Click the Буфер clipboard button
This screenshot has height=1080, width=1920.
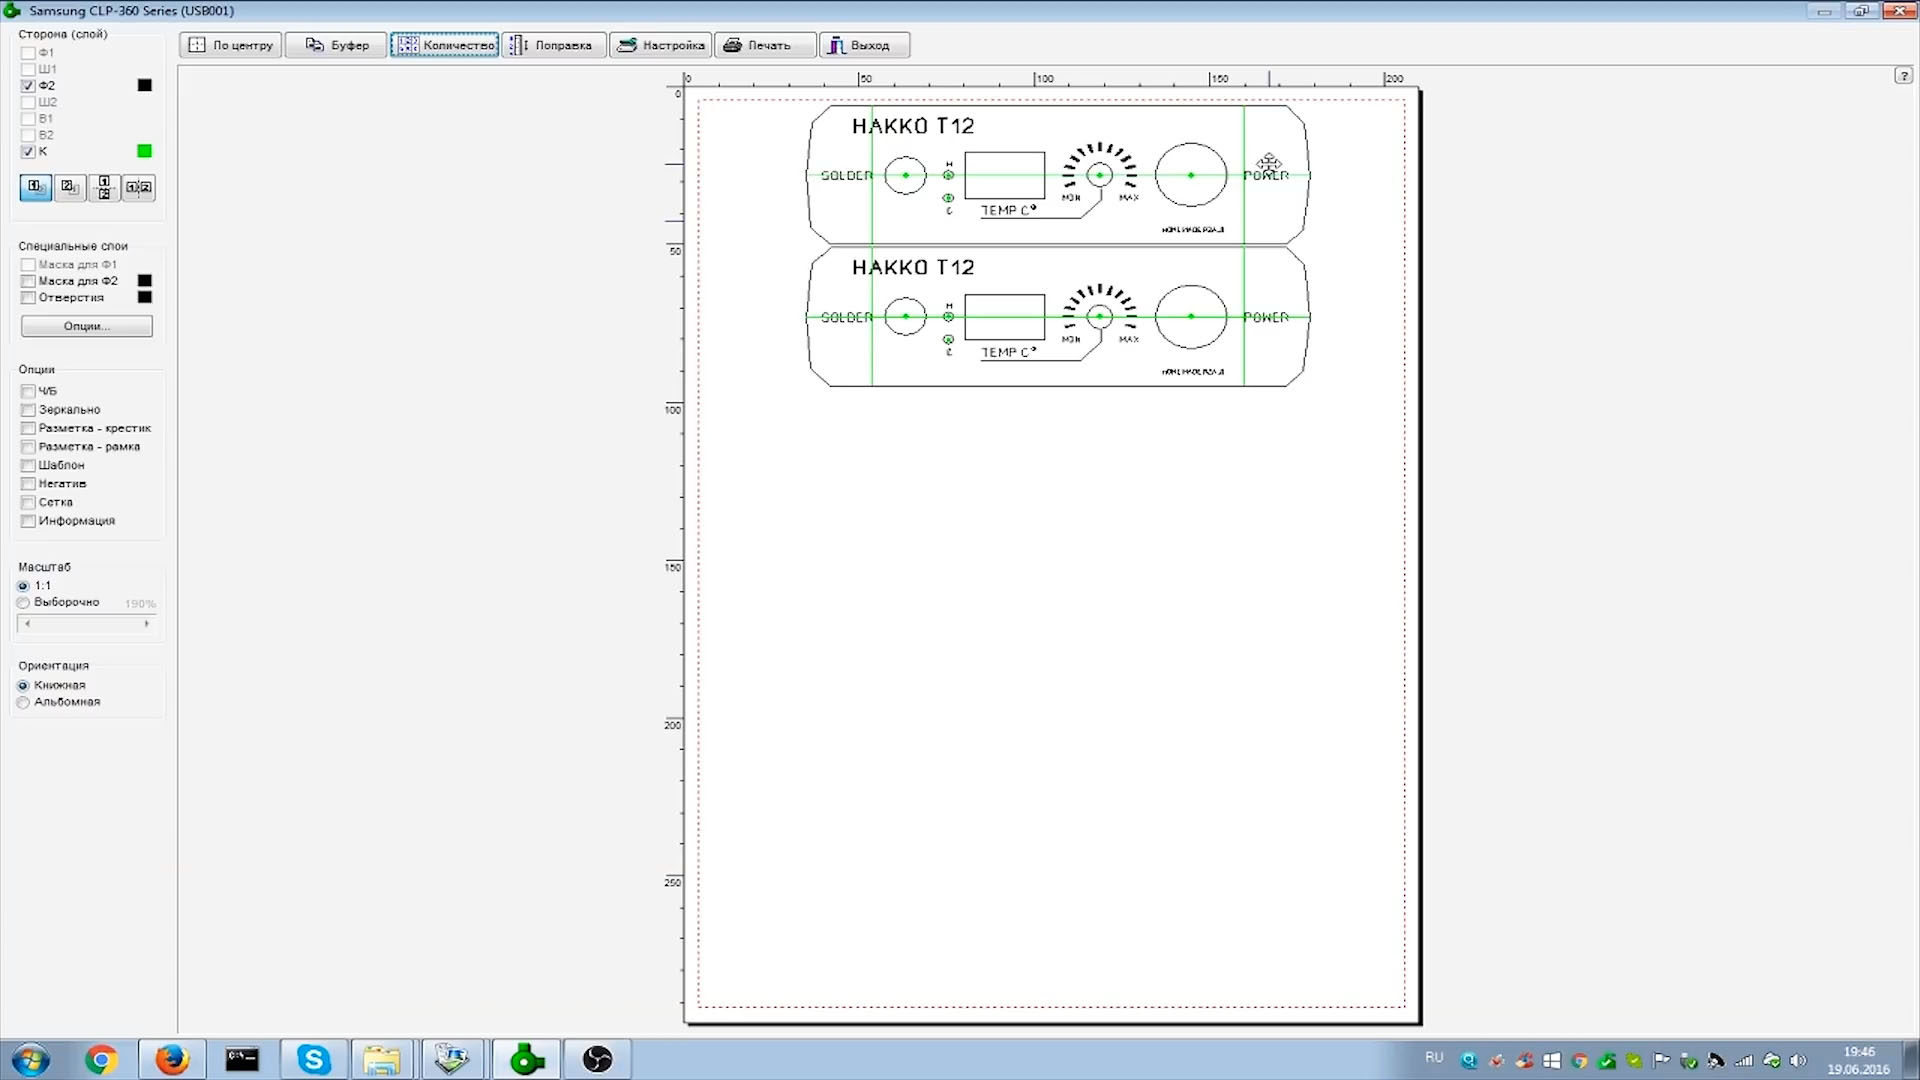336,45
